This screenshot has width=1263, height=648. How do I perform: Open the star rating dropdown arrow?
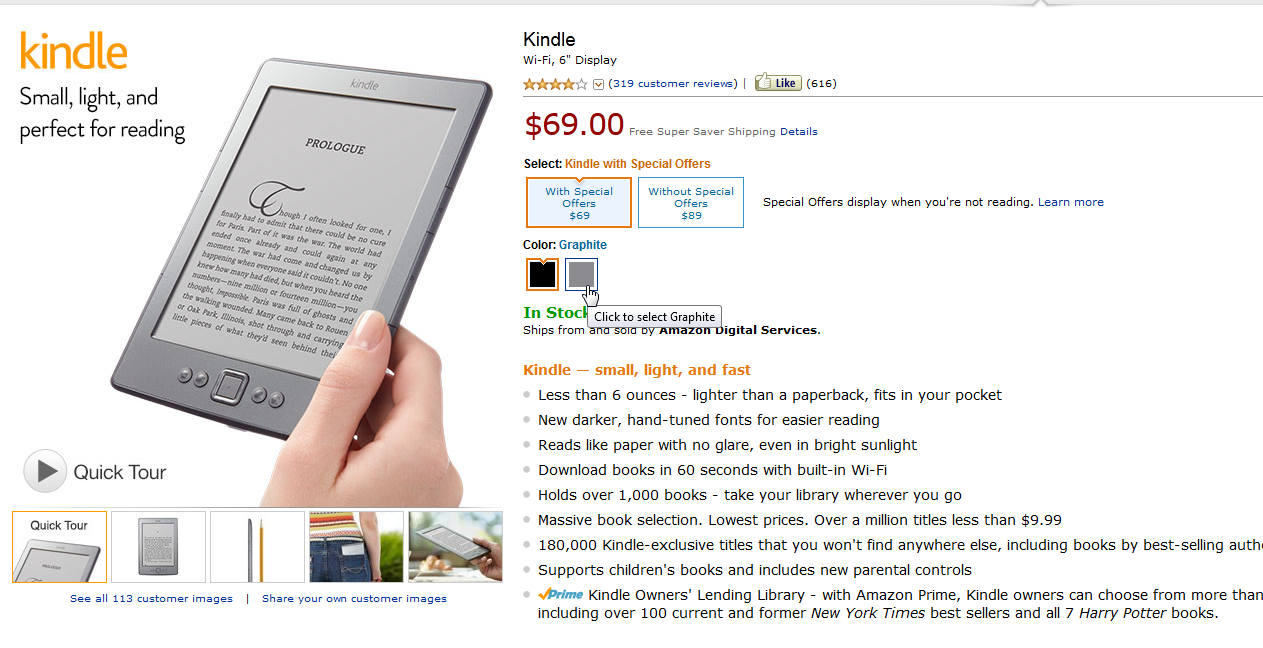tap(598, 84)
